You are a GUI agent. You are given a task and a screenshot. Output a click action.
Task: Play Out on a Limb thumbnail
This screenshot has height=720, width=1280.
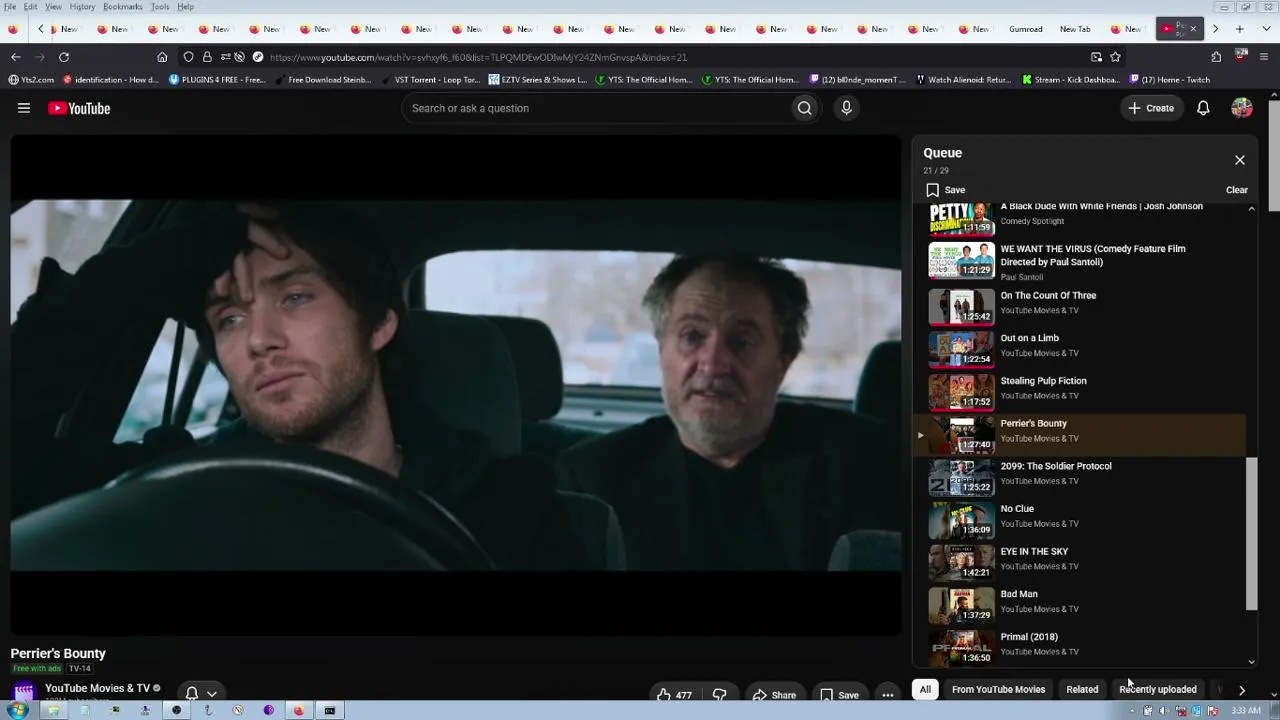point(961,349)
